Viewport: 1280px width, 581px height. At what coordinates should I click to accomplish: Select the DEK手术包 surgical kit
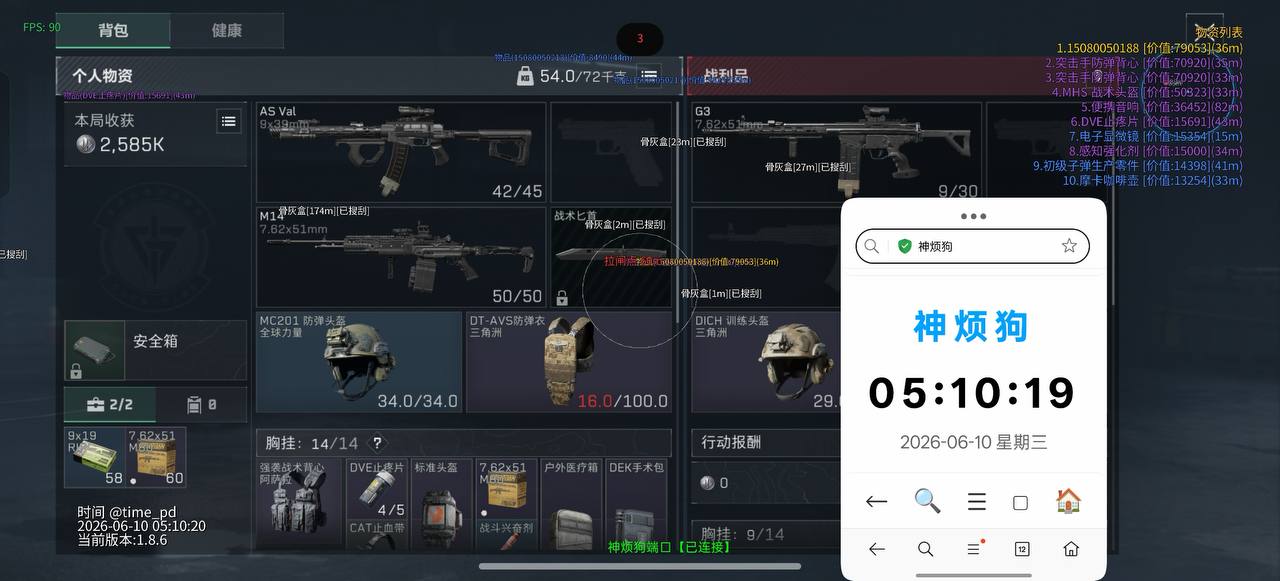pos(636,504)
